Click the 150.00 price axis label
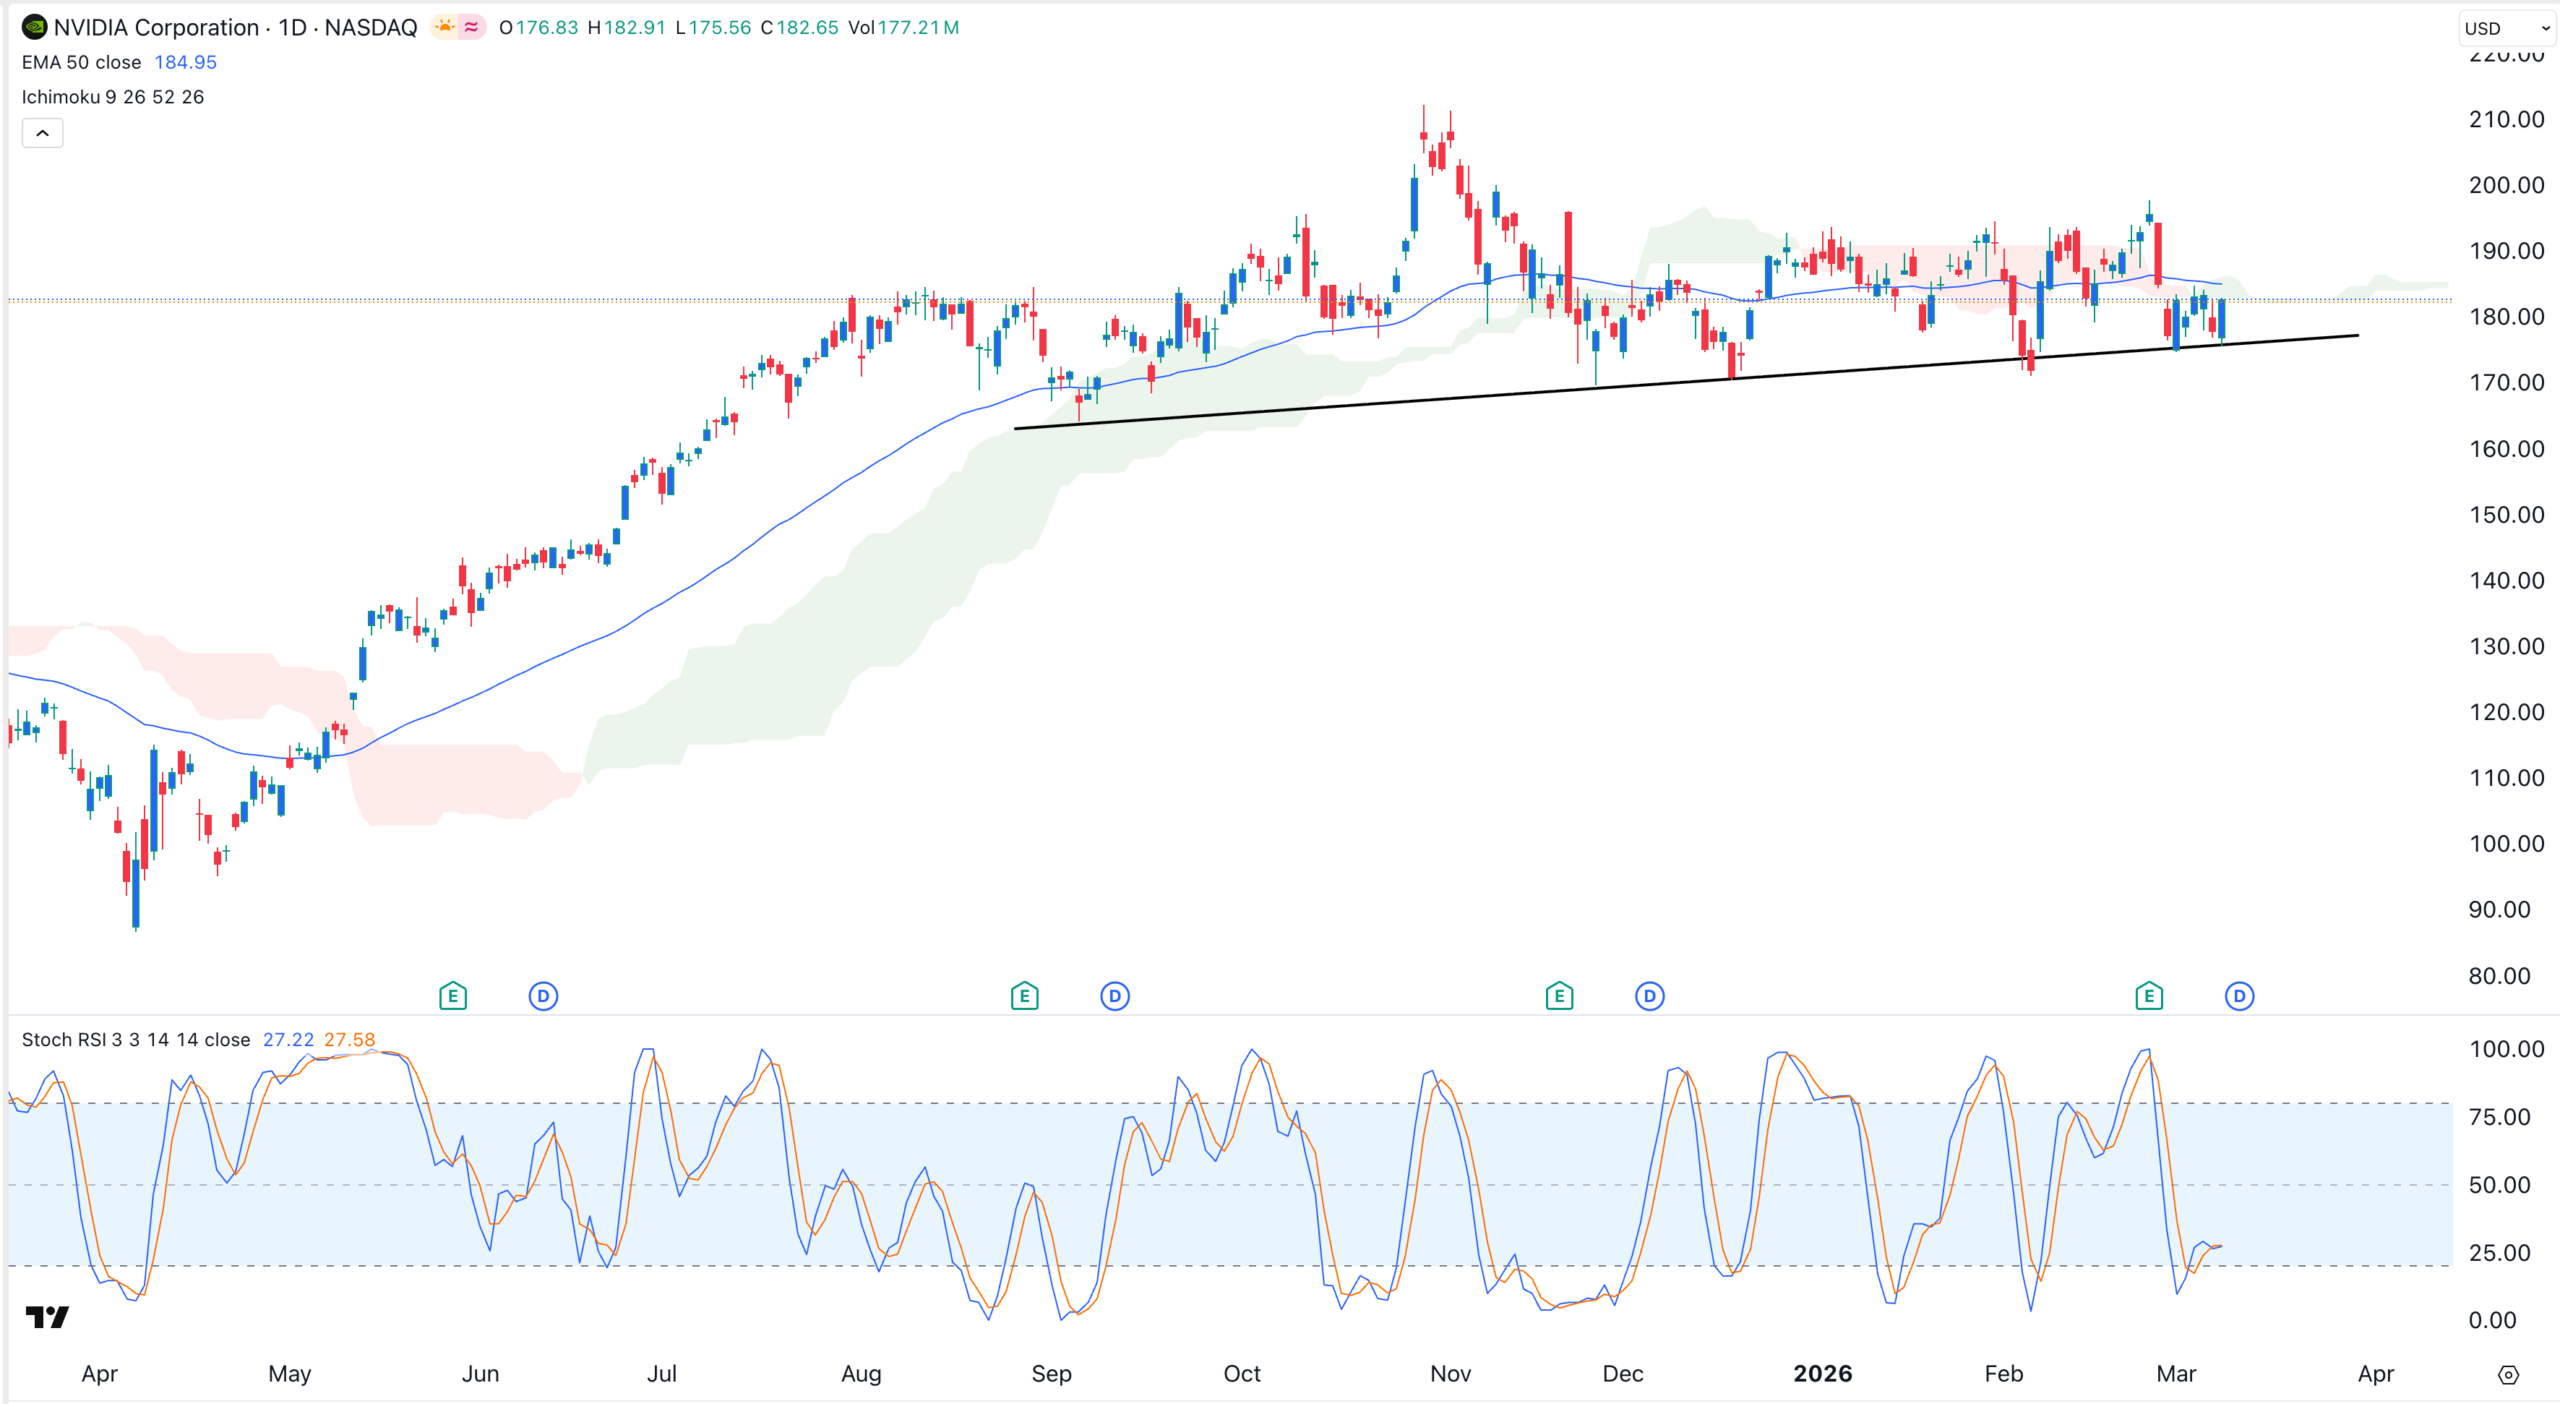The width and height of the screenshot is (2560, 1404). click(2506, 515)
